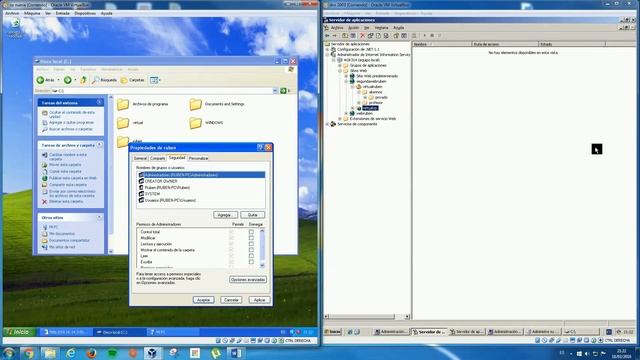640x360 pixels.
Task: Open VirtualBox from the Windows 7 taskbar
Action: [153, 353]
